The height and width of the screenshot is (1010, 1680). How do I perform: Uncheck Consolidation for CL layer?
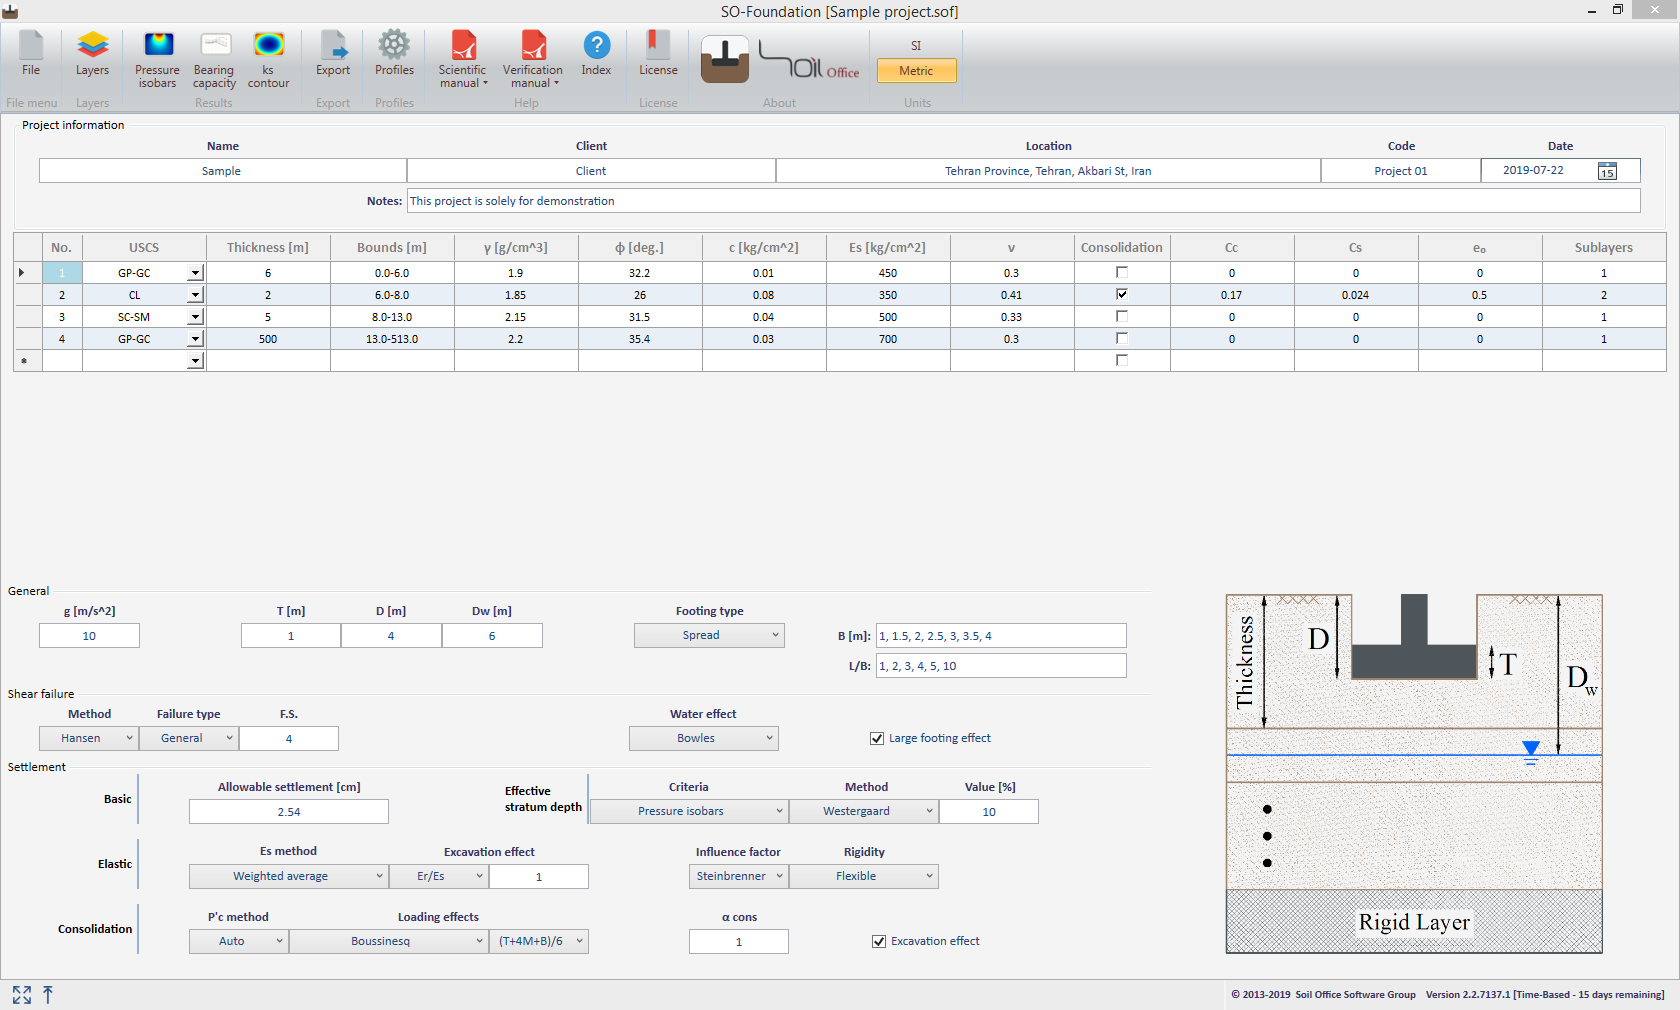pyautogui.click(x=1122, y=294)
